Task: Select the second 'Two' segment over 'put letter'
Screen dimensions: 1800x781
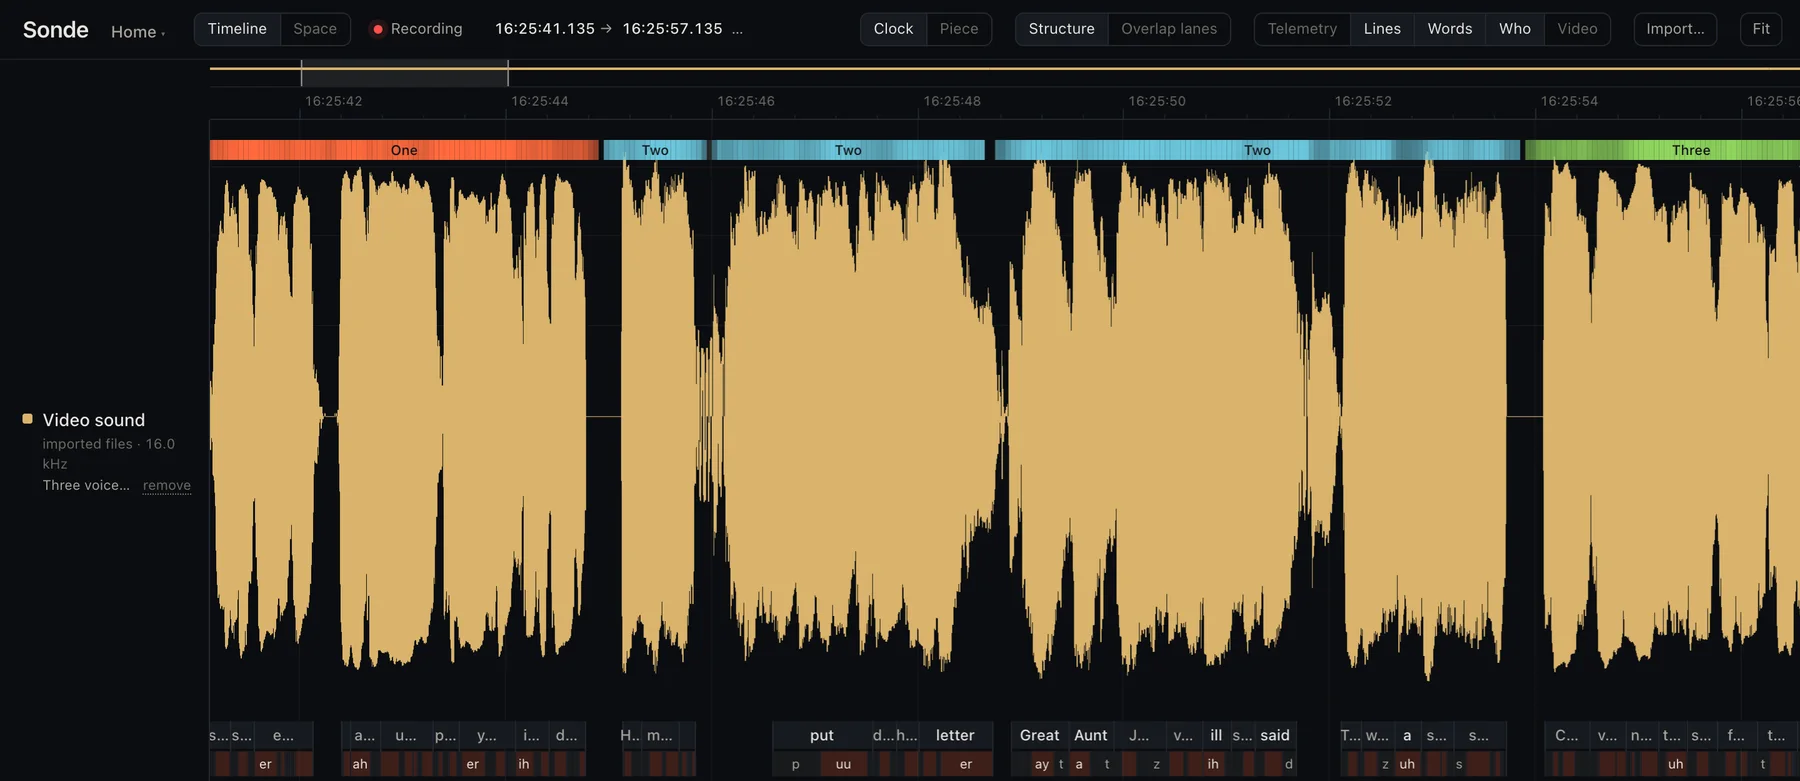Action: click(x=848, y=150)
